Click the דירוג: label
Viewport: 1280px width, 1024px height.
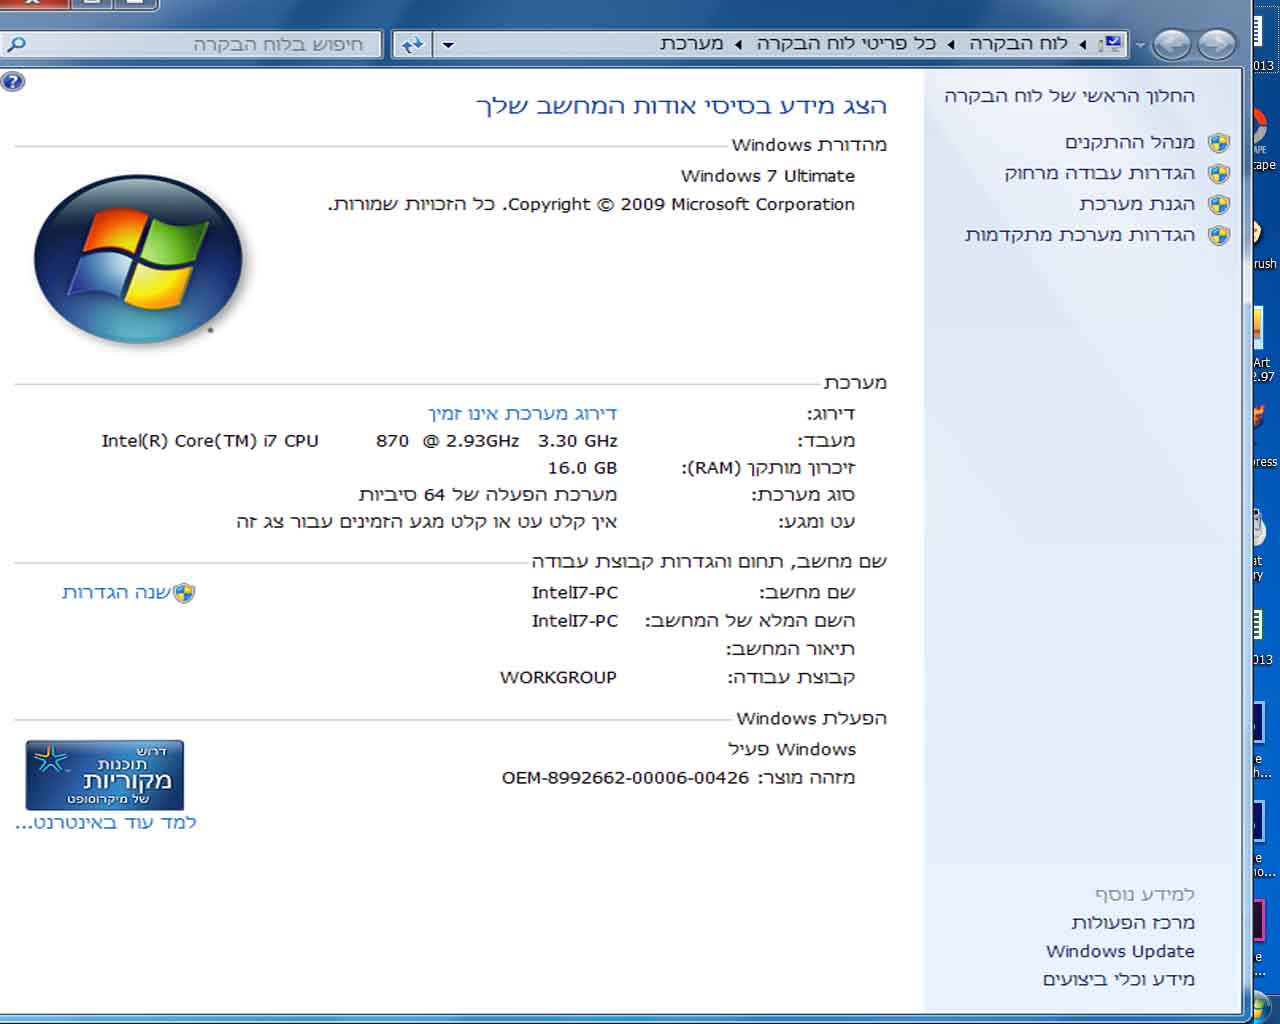coord(831,414)
